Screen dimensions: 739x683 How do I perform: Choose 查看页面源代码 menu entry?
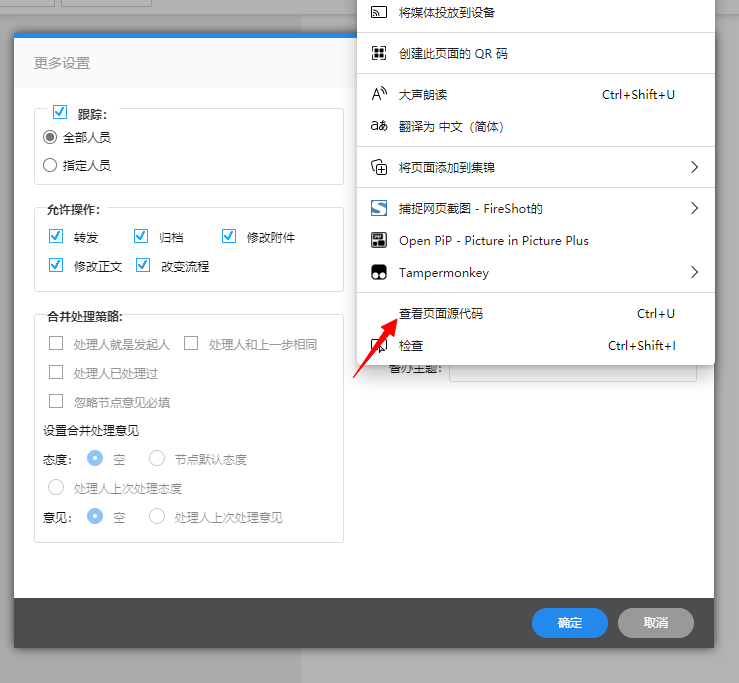pos(535,313)
